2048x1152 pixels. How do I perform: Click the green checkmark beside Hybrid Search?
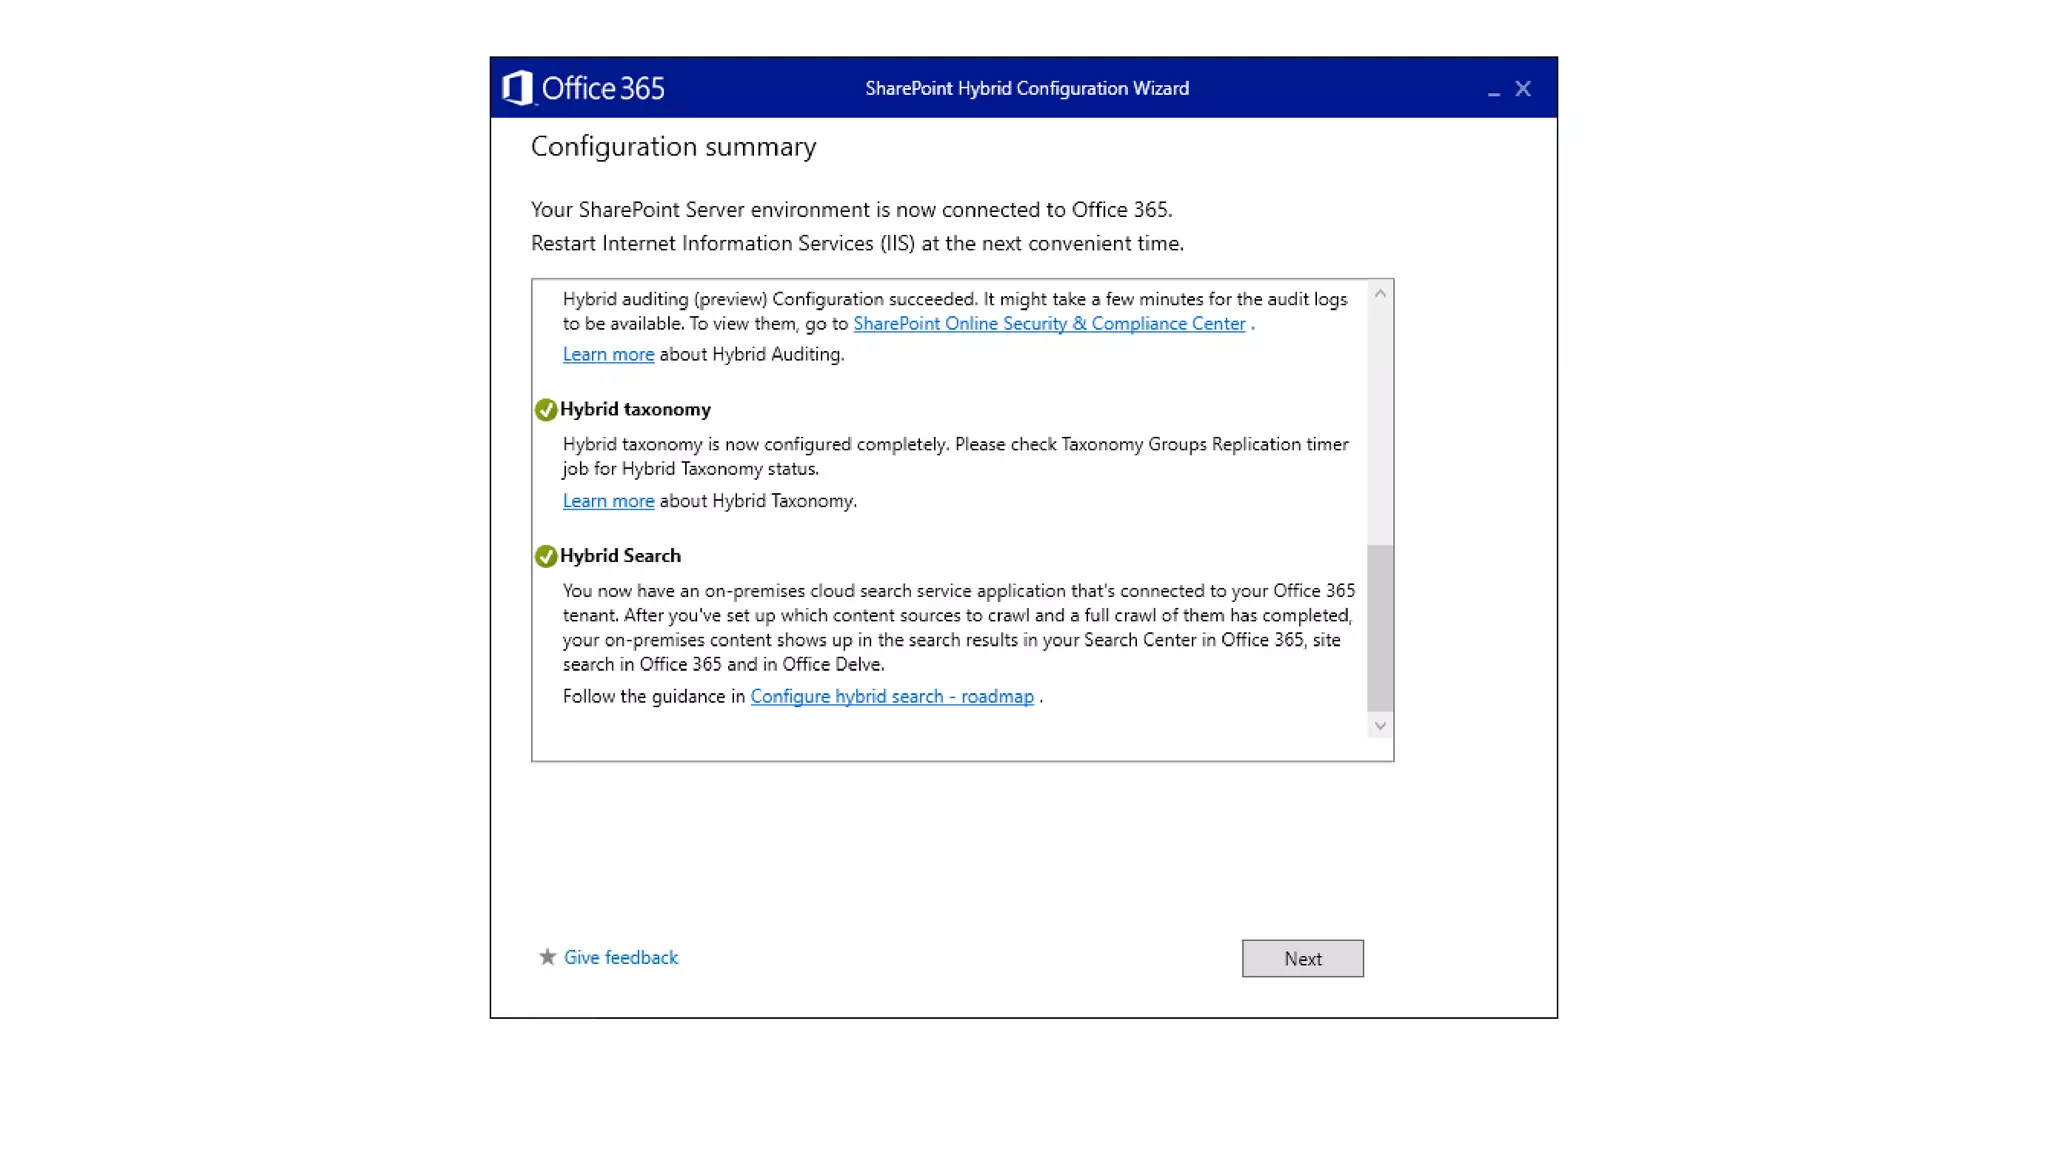(x=546, y=556)
